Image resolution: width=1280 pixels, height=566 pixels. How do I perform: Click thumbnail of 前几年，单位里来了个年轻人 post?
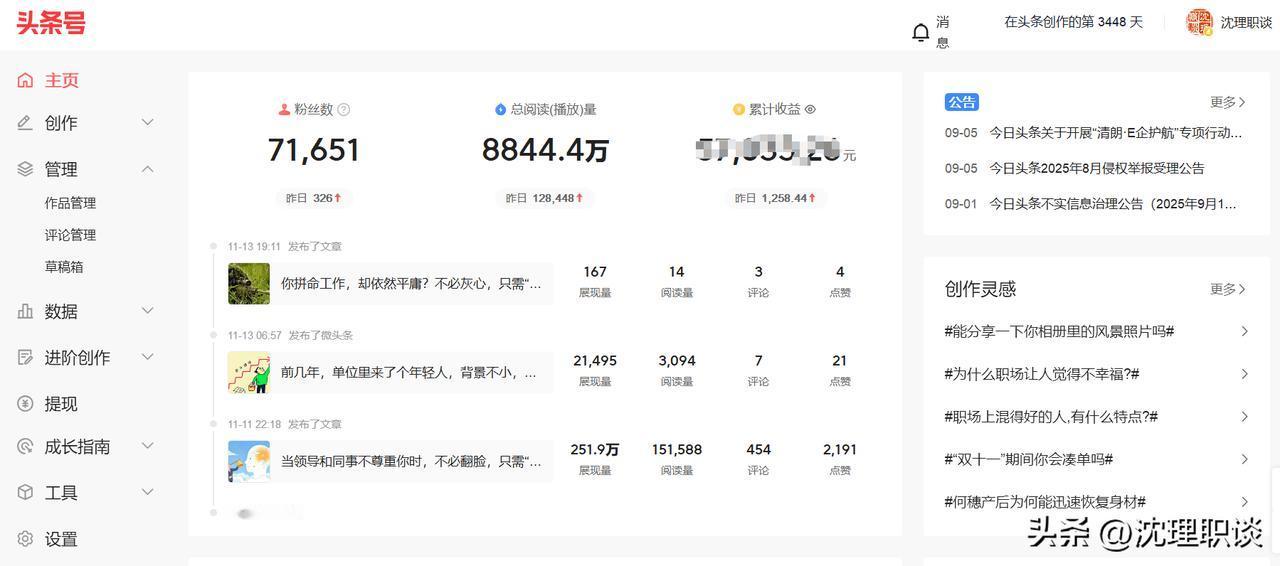point(249,372)
